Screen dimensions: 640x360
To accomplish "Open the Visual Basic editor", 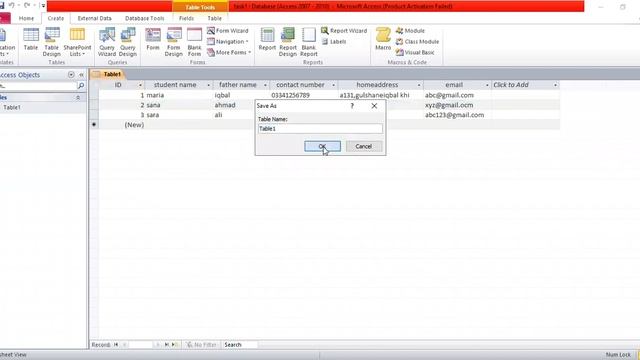I will click(415, 52).
